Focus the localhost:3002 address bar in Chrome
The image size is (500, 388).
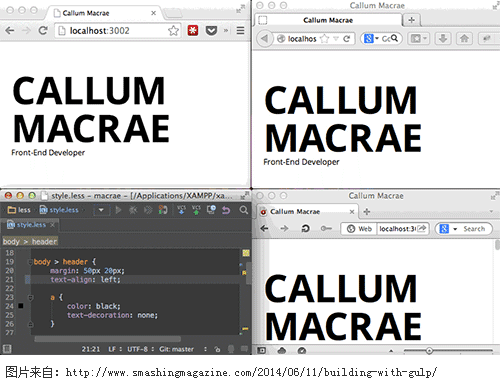tap(118, 31)
